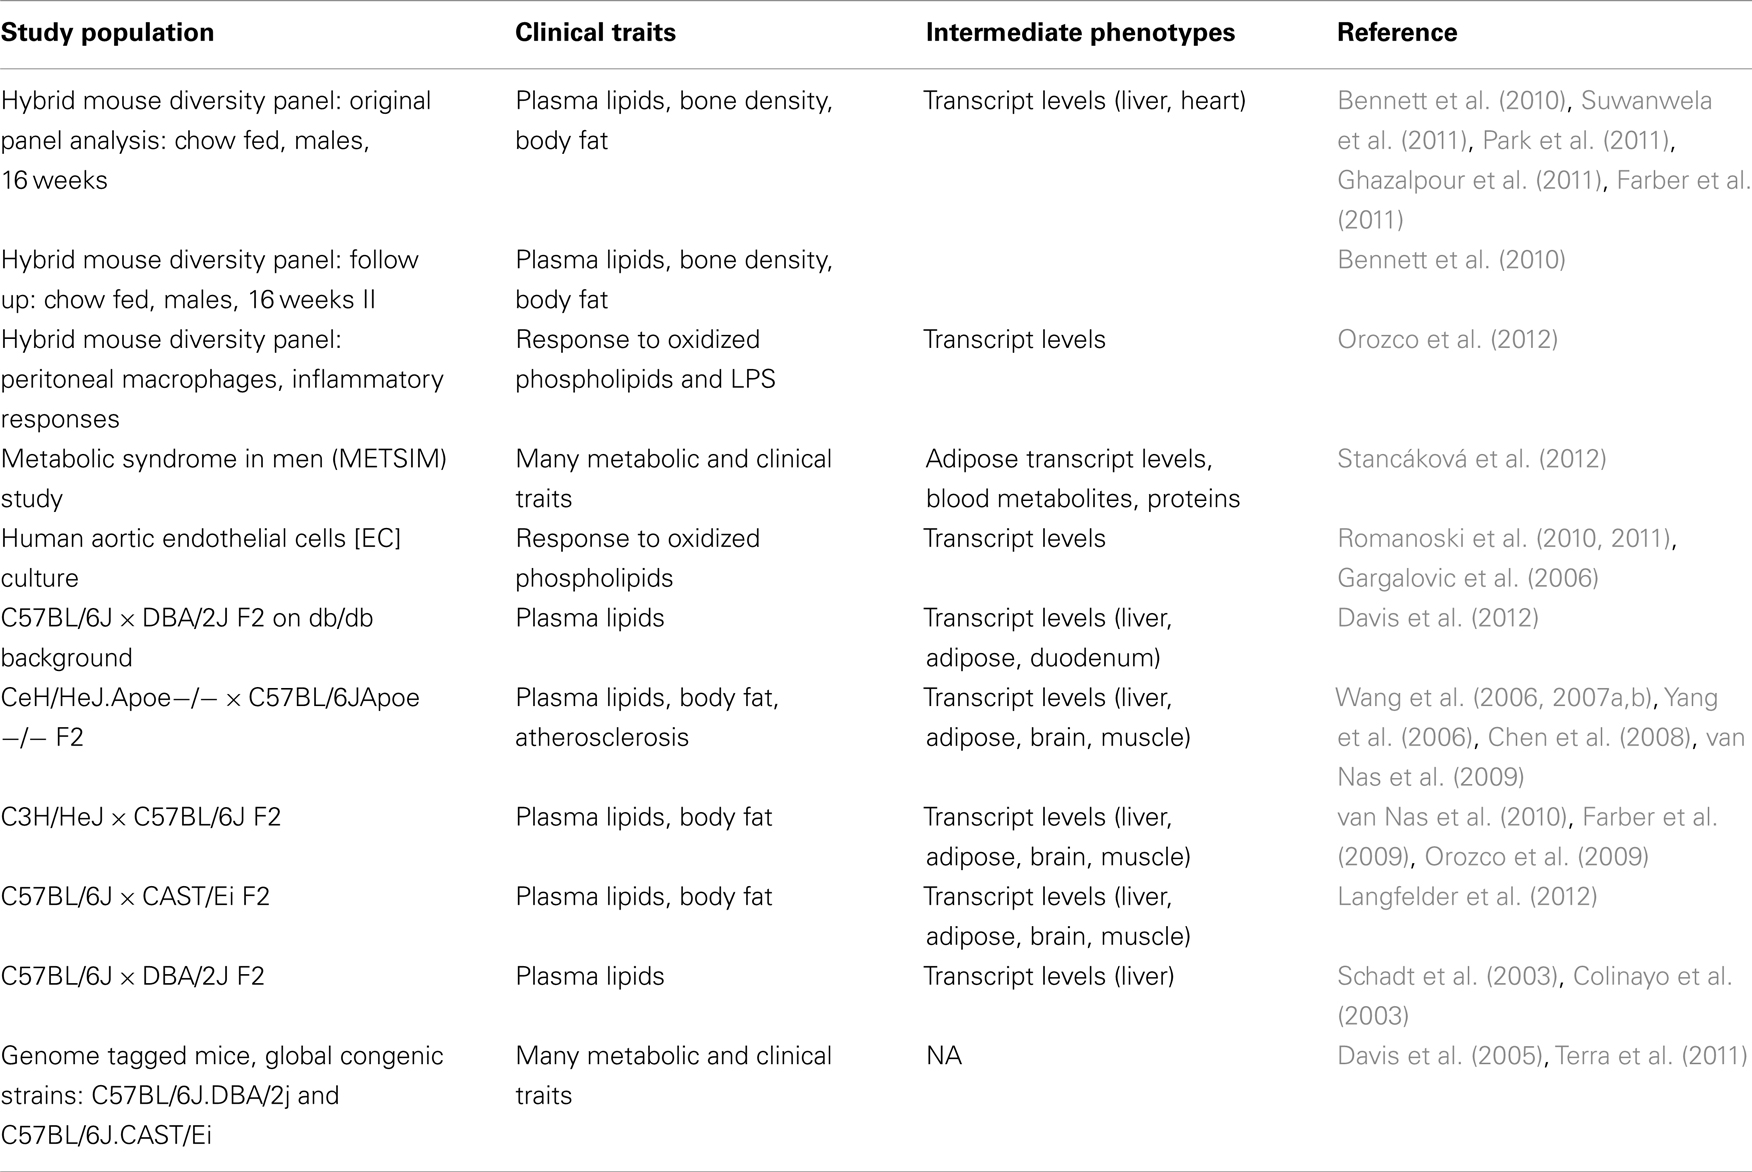Open the Park et al. (2011) reference
Image resolution: width=1752 pixels, height=1172 pixels.
click(1575, 140)
